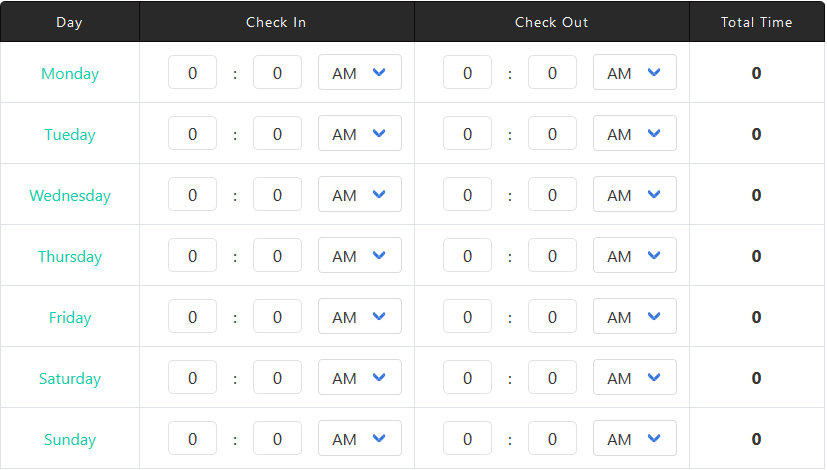Focus Sunday check-out hour field
The height and width of the screenshot is (470, 827).
point(467,438)
